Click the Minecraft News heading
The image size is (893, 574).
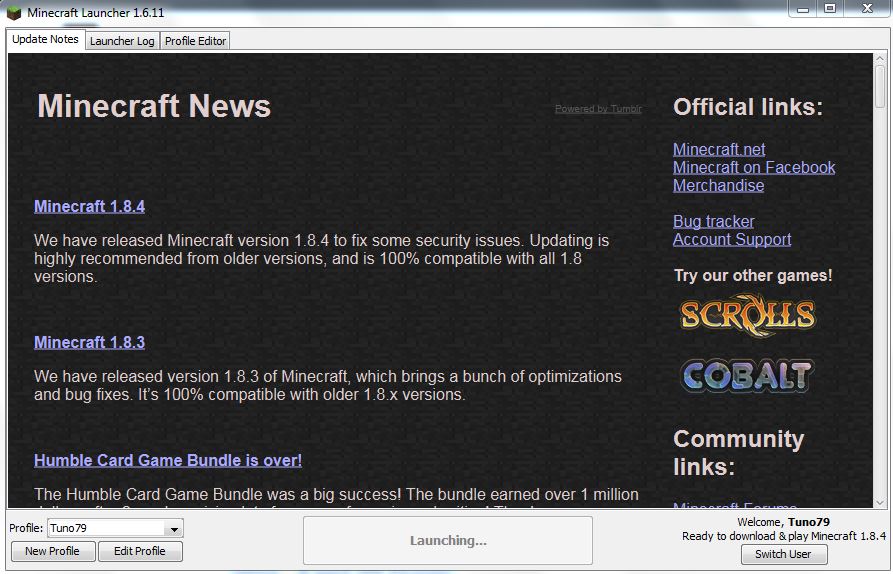(x=154, y=106)
